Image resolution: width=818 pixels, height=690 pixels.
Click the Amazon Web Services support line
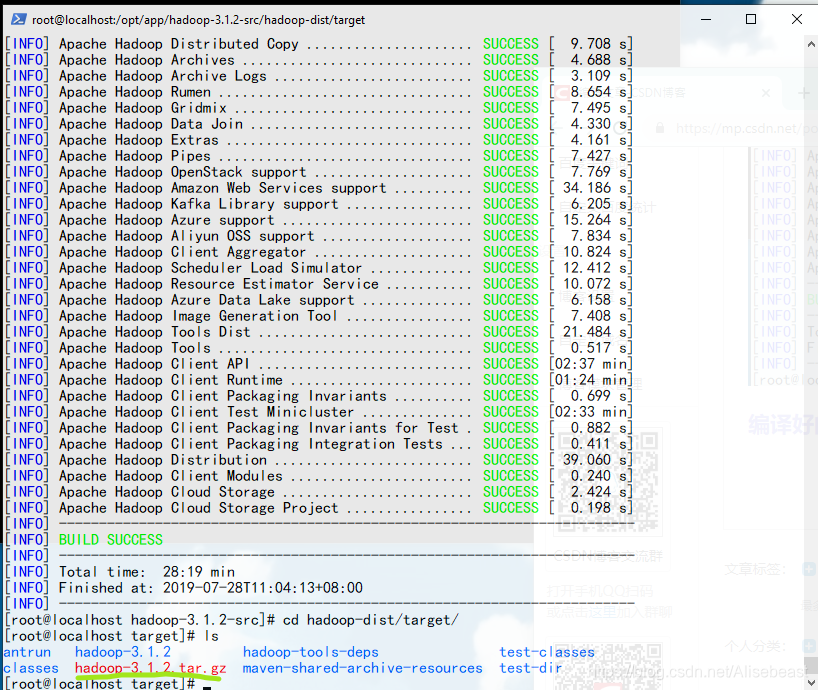[x=318, y=188]
